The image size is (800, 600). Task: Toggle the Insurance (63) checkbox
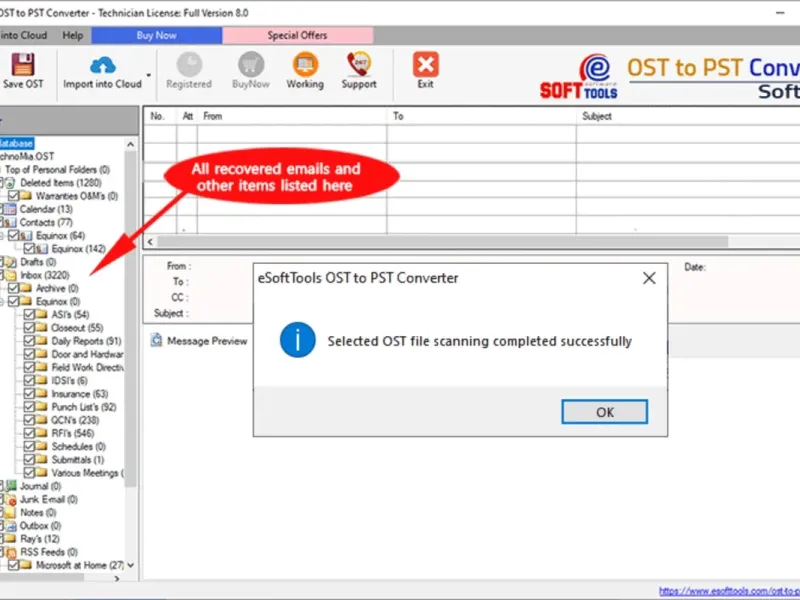tap(29, 393)
